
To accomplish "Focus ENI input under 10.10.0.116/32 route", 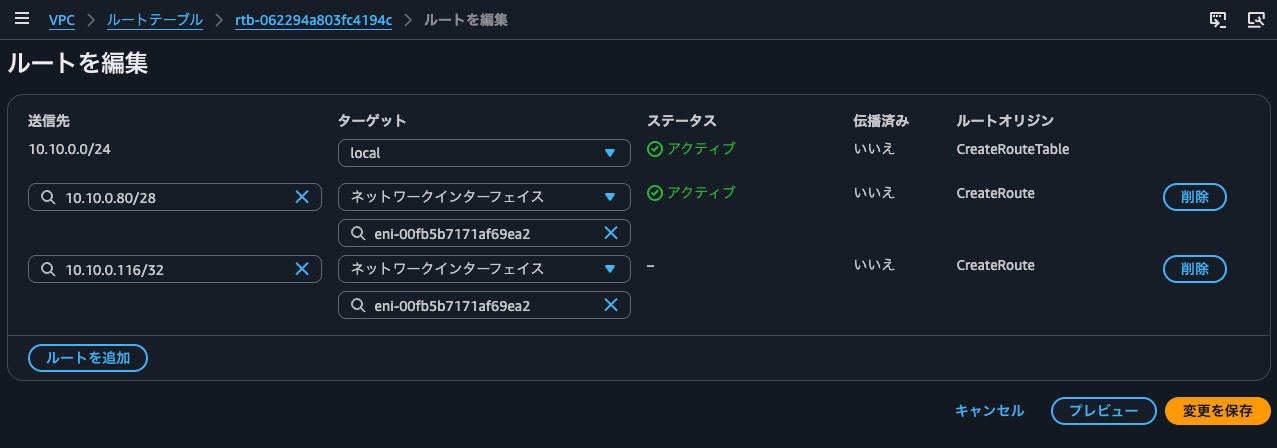I will click(484, 305).
